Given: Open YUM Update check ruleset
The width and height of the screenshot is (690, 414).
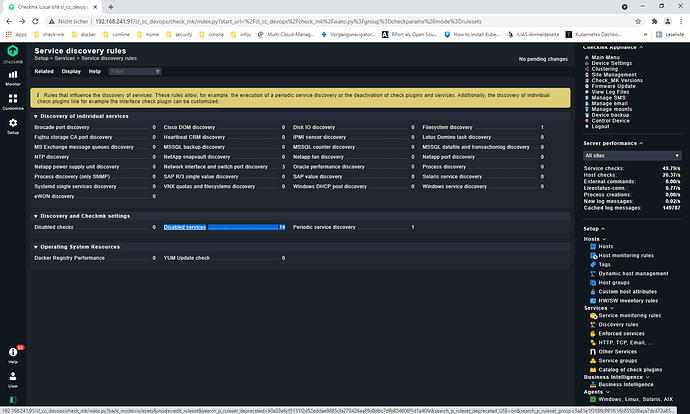Looking at the screenshot, I should pos(187,258).
